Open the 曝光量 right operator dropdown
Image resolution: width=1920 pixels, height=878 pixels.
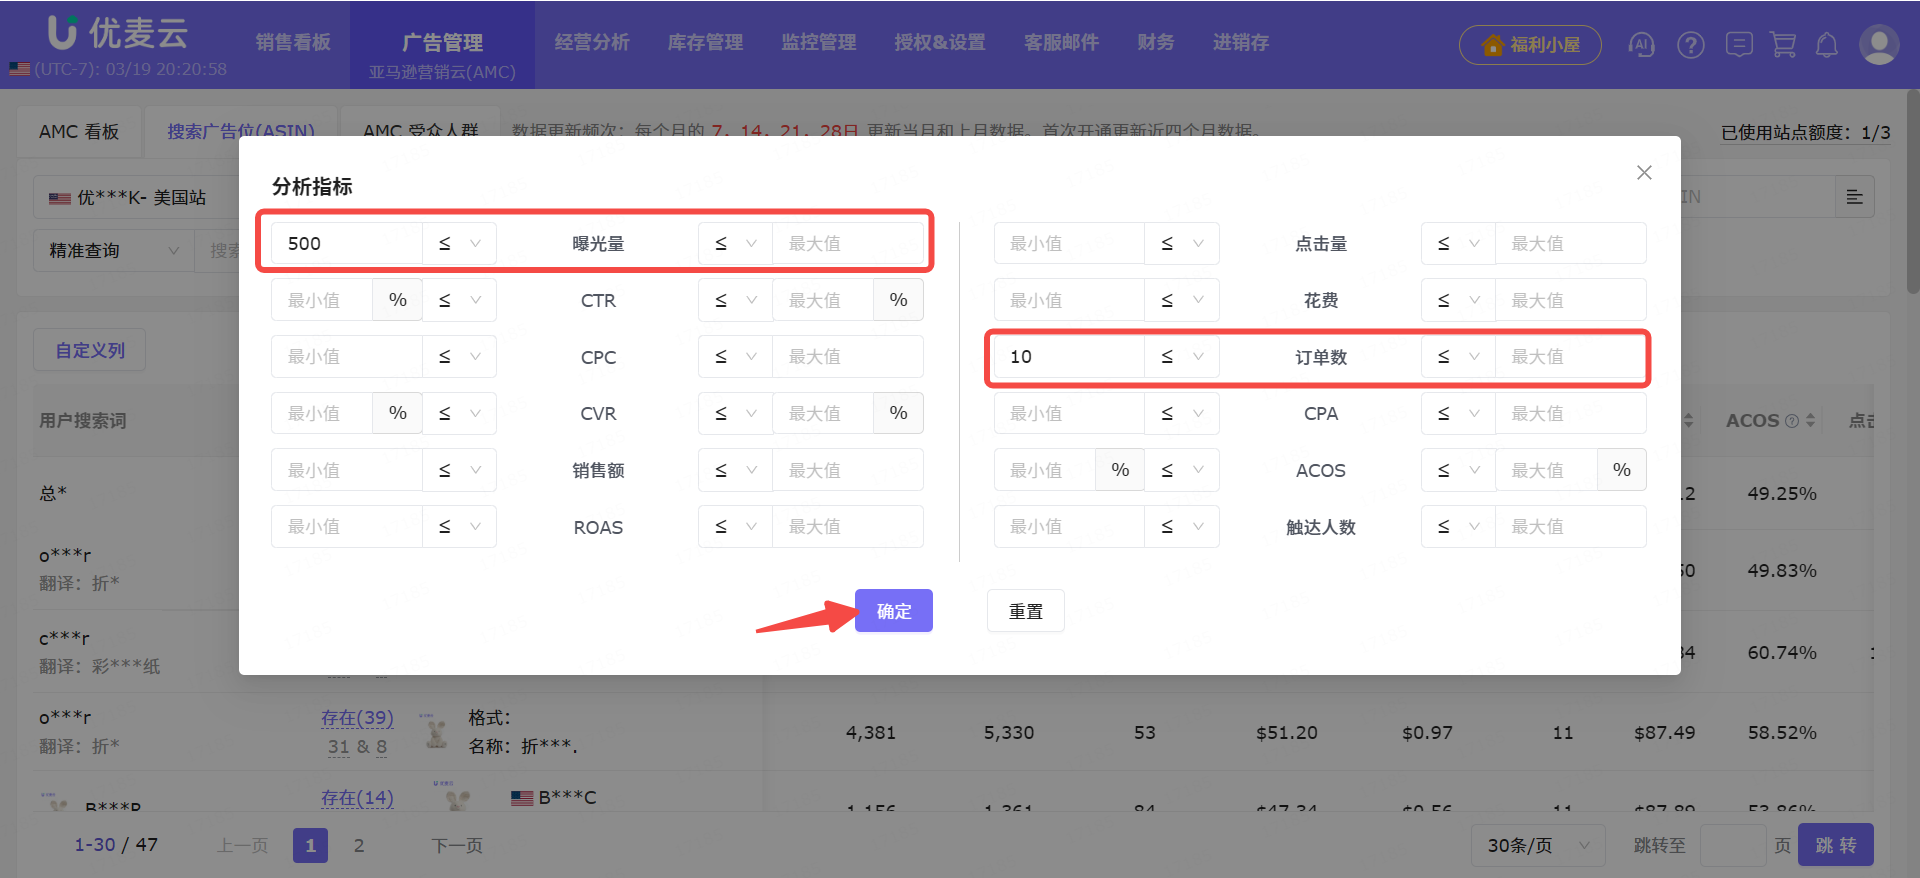[735, 243]
